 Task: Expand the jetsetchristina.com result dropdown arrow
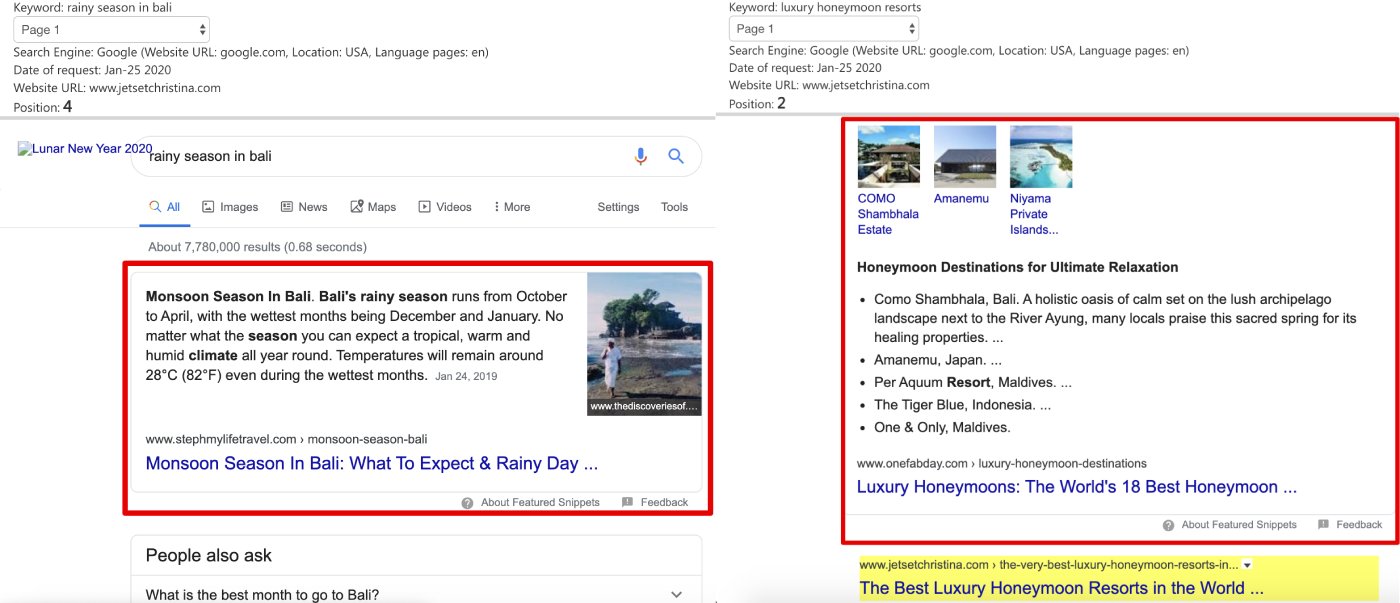coord(1245,564)
